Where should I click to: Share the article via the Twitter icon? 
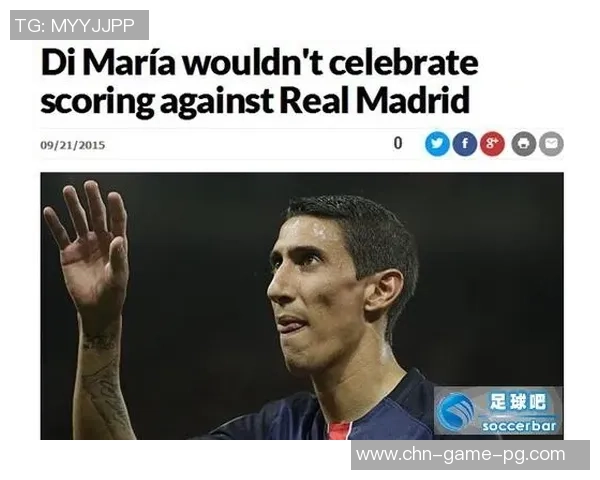(437, 144)
